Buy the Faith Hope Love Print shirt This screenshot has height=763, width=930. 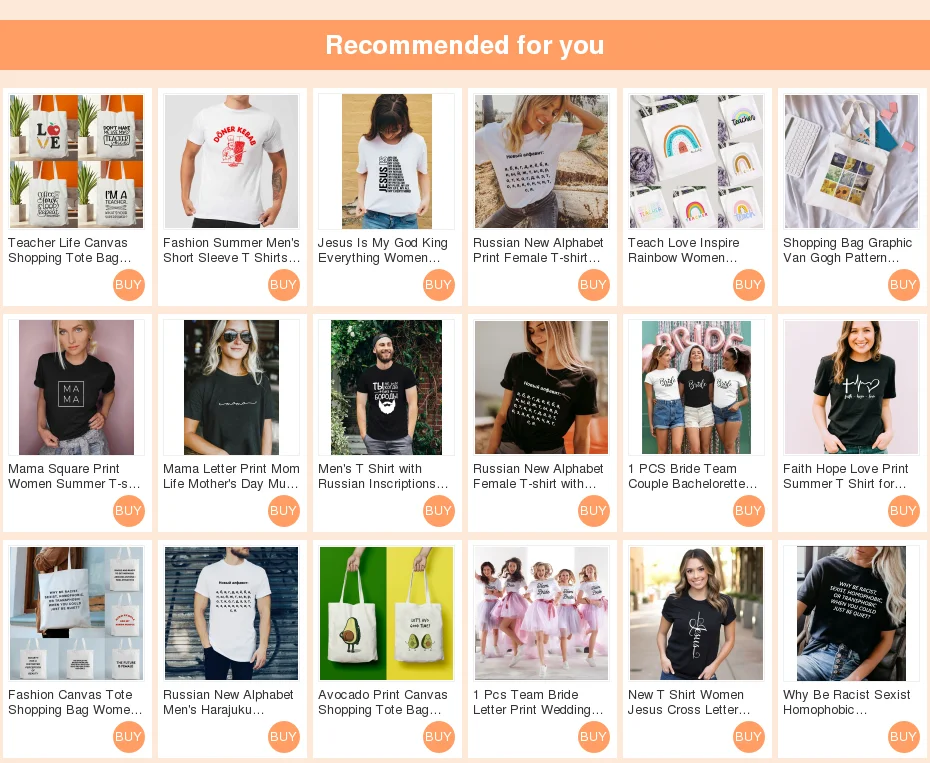click(903, 511)
